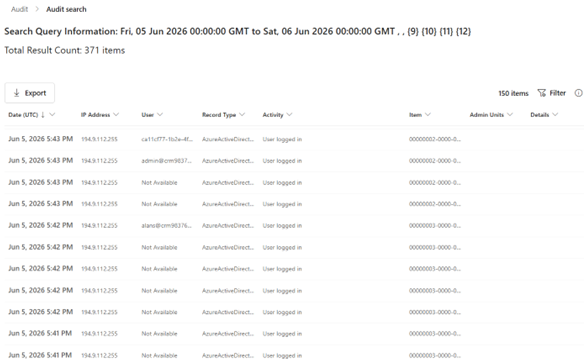
Task: Click item 00000003-0000-0... in the alans@crm98376 row
Action: tap(435, 226)
